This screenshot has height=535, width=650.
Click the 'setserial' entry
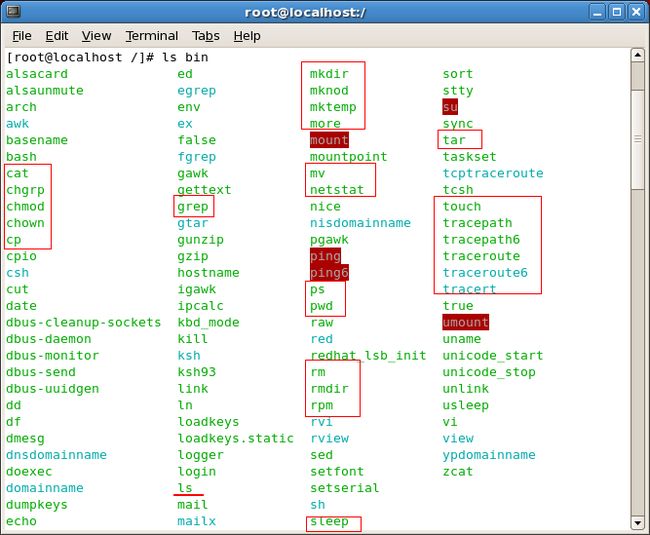click(x=344, y=488)
